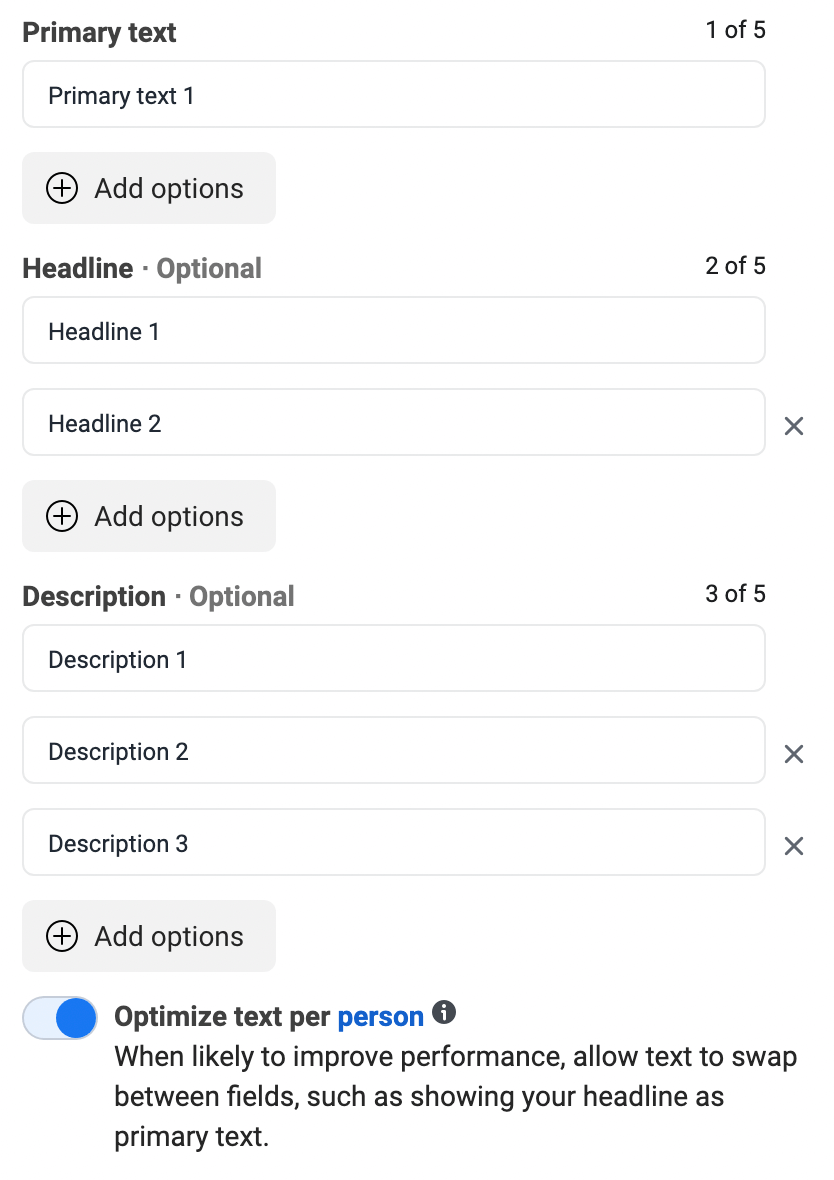
Task: Click Add options below Description 3
Action: click(x=167, y=936)
